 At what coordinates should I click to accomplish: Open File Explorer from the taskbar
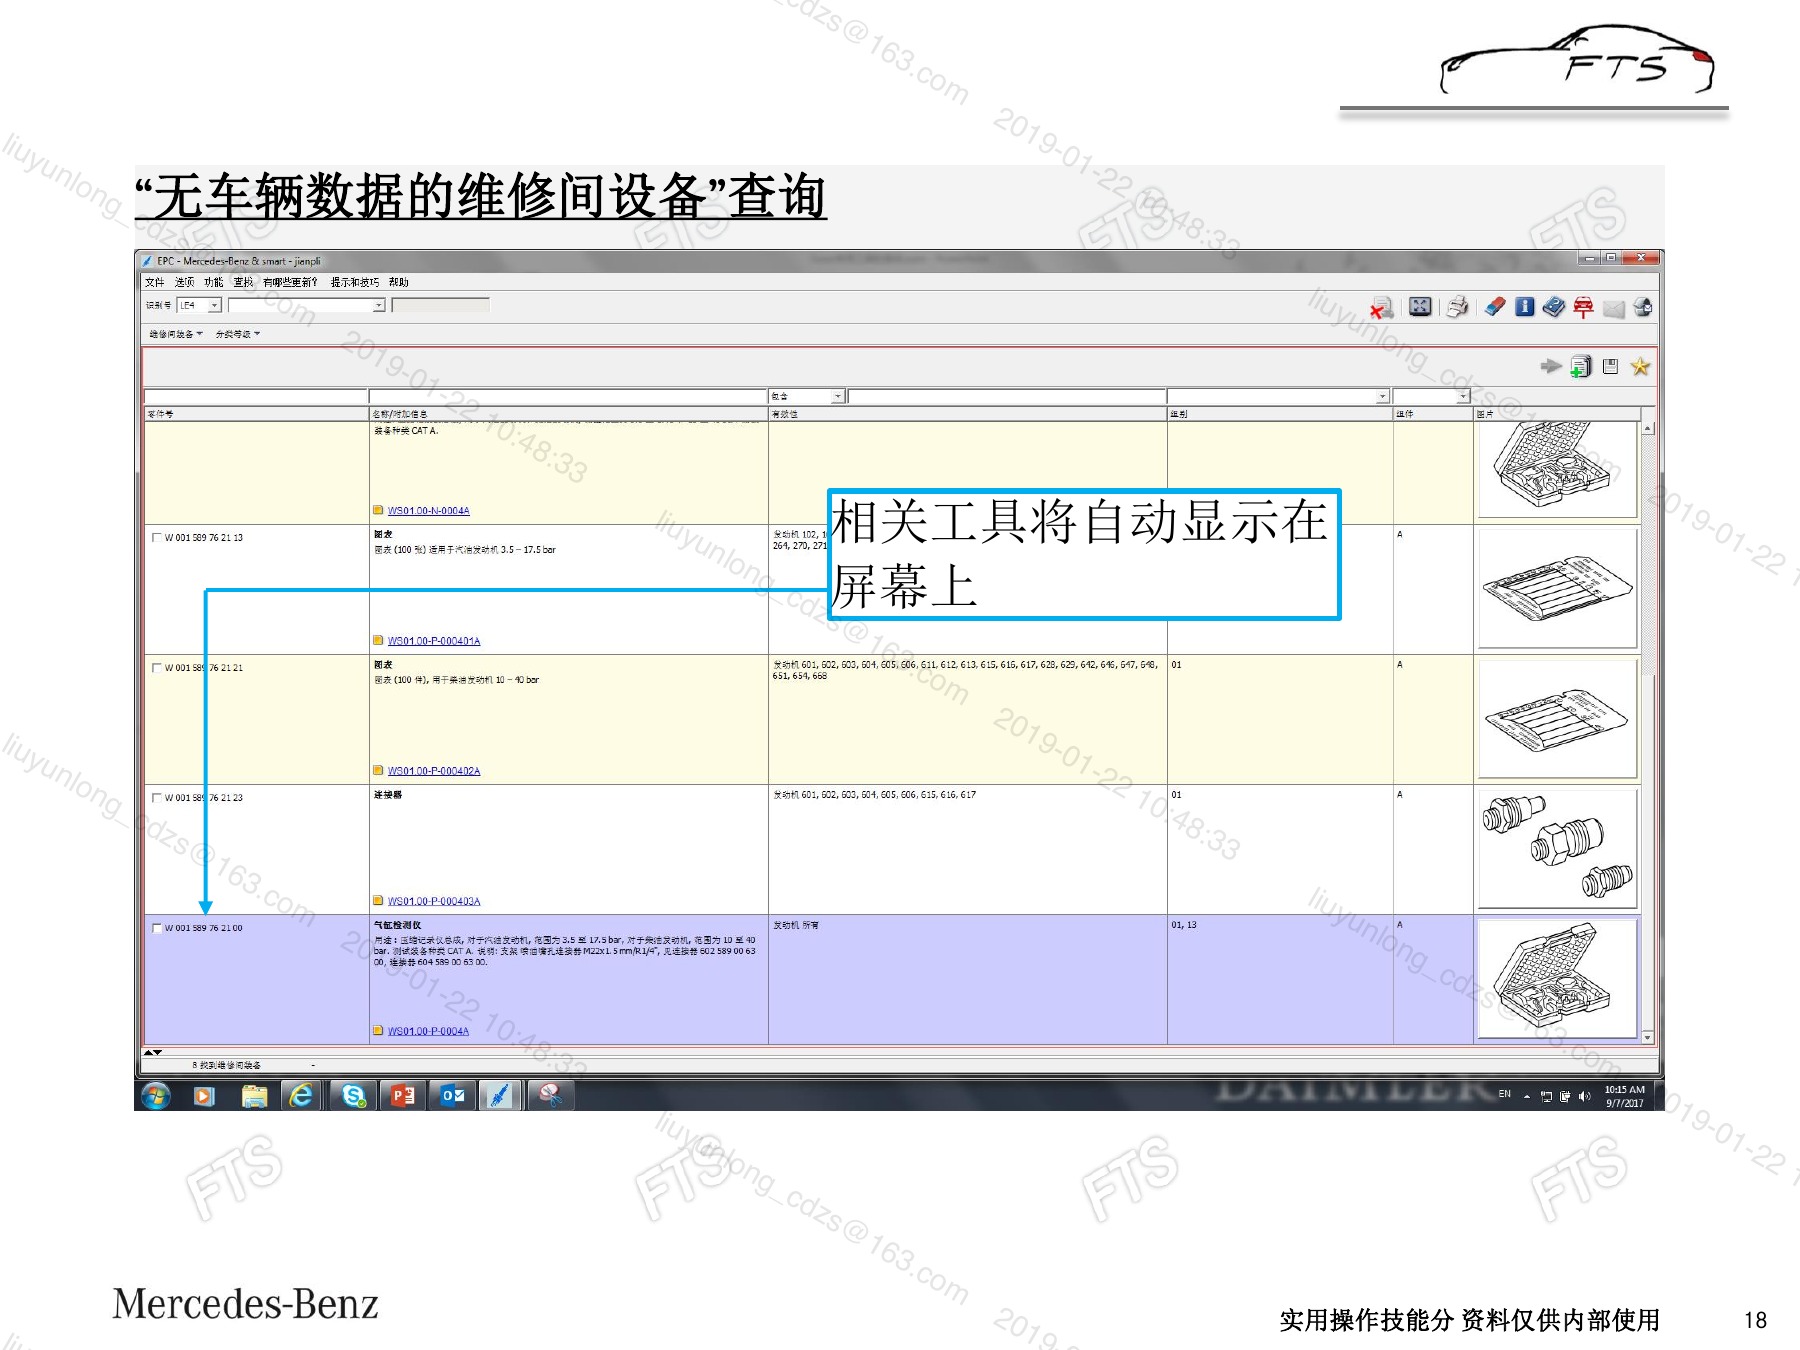[x=254, y=1096]
